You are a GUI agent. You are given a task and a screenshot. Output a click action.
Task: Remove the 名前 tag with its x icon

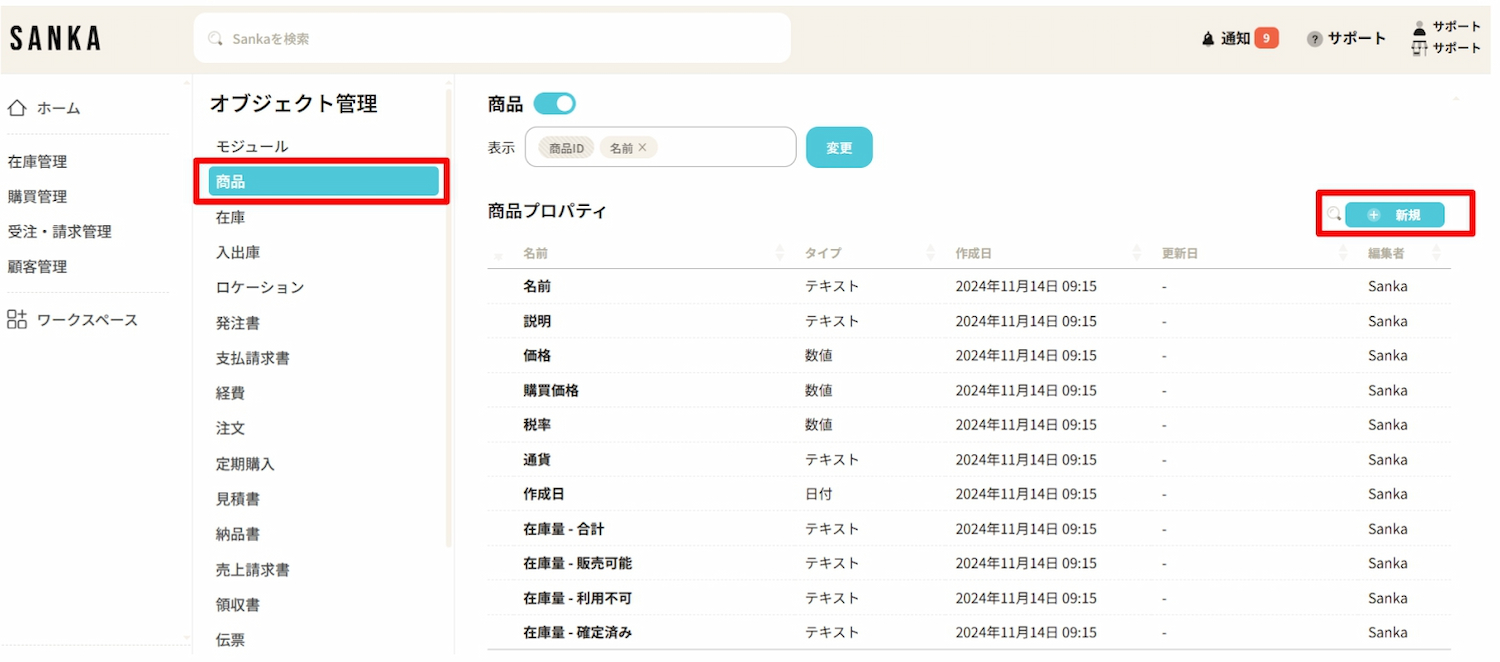pyautogui.click(x=642, y=148)
